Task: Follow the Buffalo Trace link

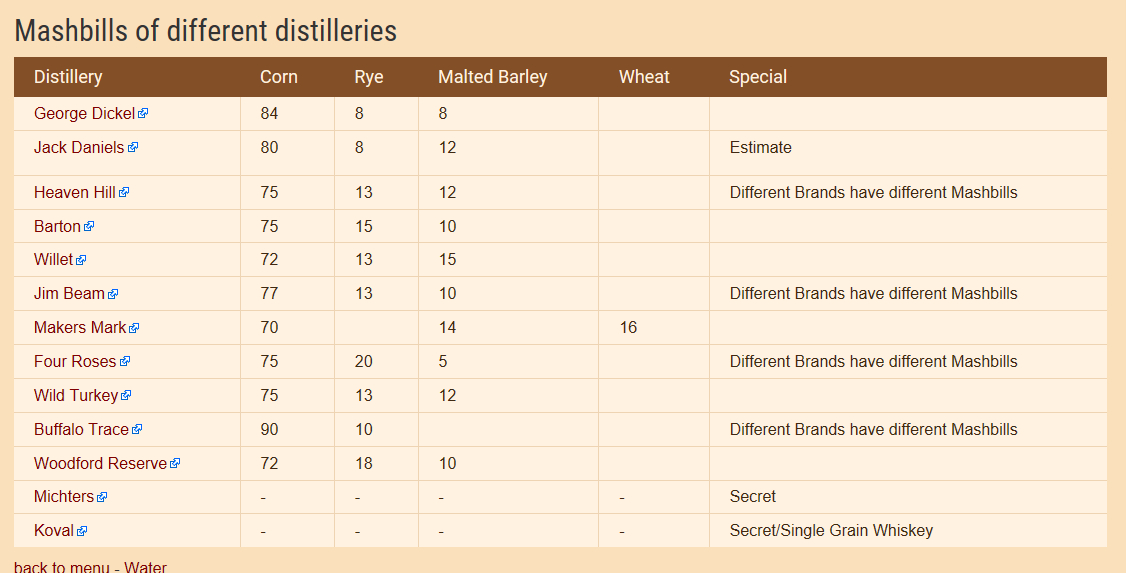Action: pyautogui.click(x=81, y=429)
